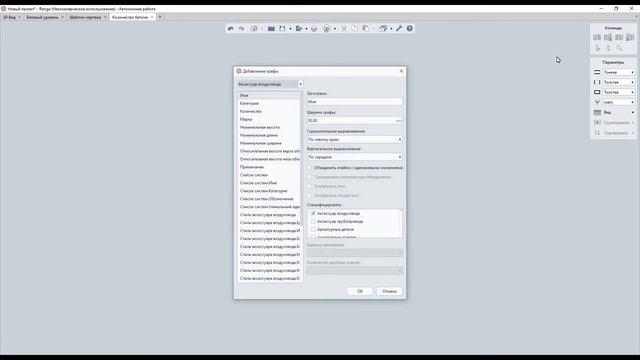Viewport: 640px width, 360px height.
Task: Click the Суммировать значения при объединении checkbox
Action: point(309,177)
